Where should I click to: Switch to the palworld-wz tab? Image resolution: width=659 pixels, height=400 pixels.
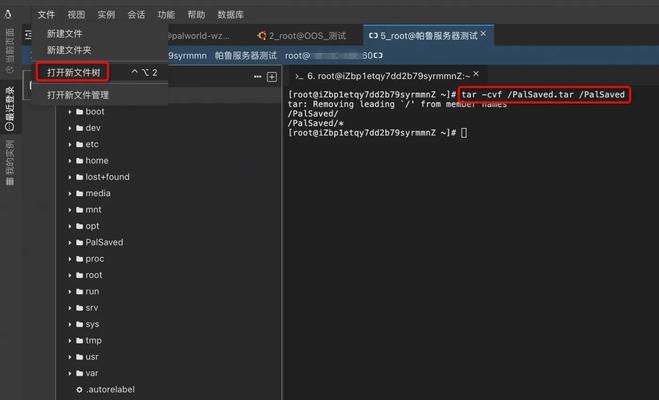pyautogui.click(x=201, y=36)
